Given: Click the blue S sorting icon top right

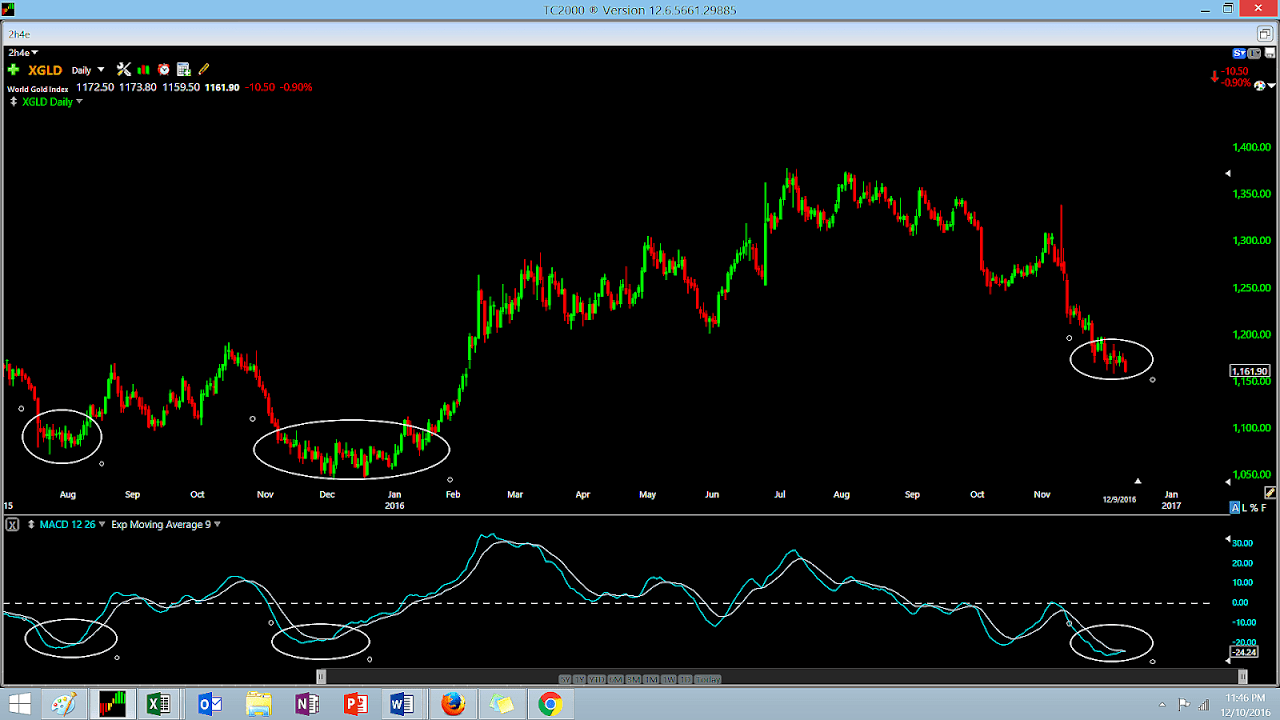Looking at the screenshot, I should pos(1238,52).
